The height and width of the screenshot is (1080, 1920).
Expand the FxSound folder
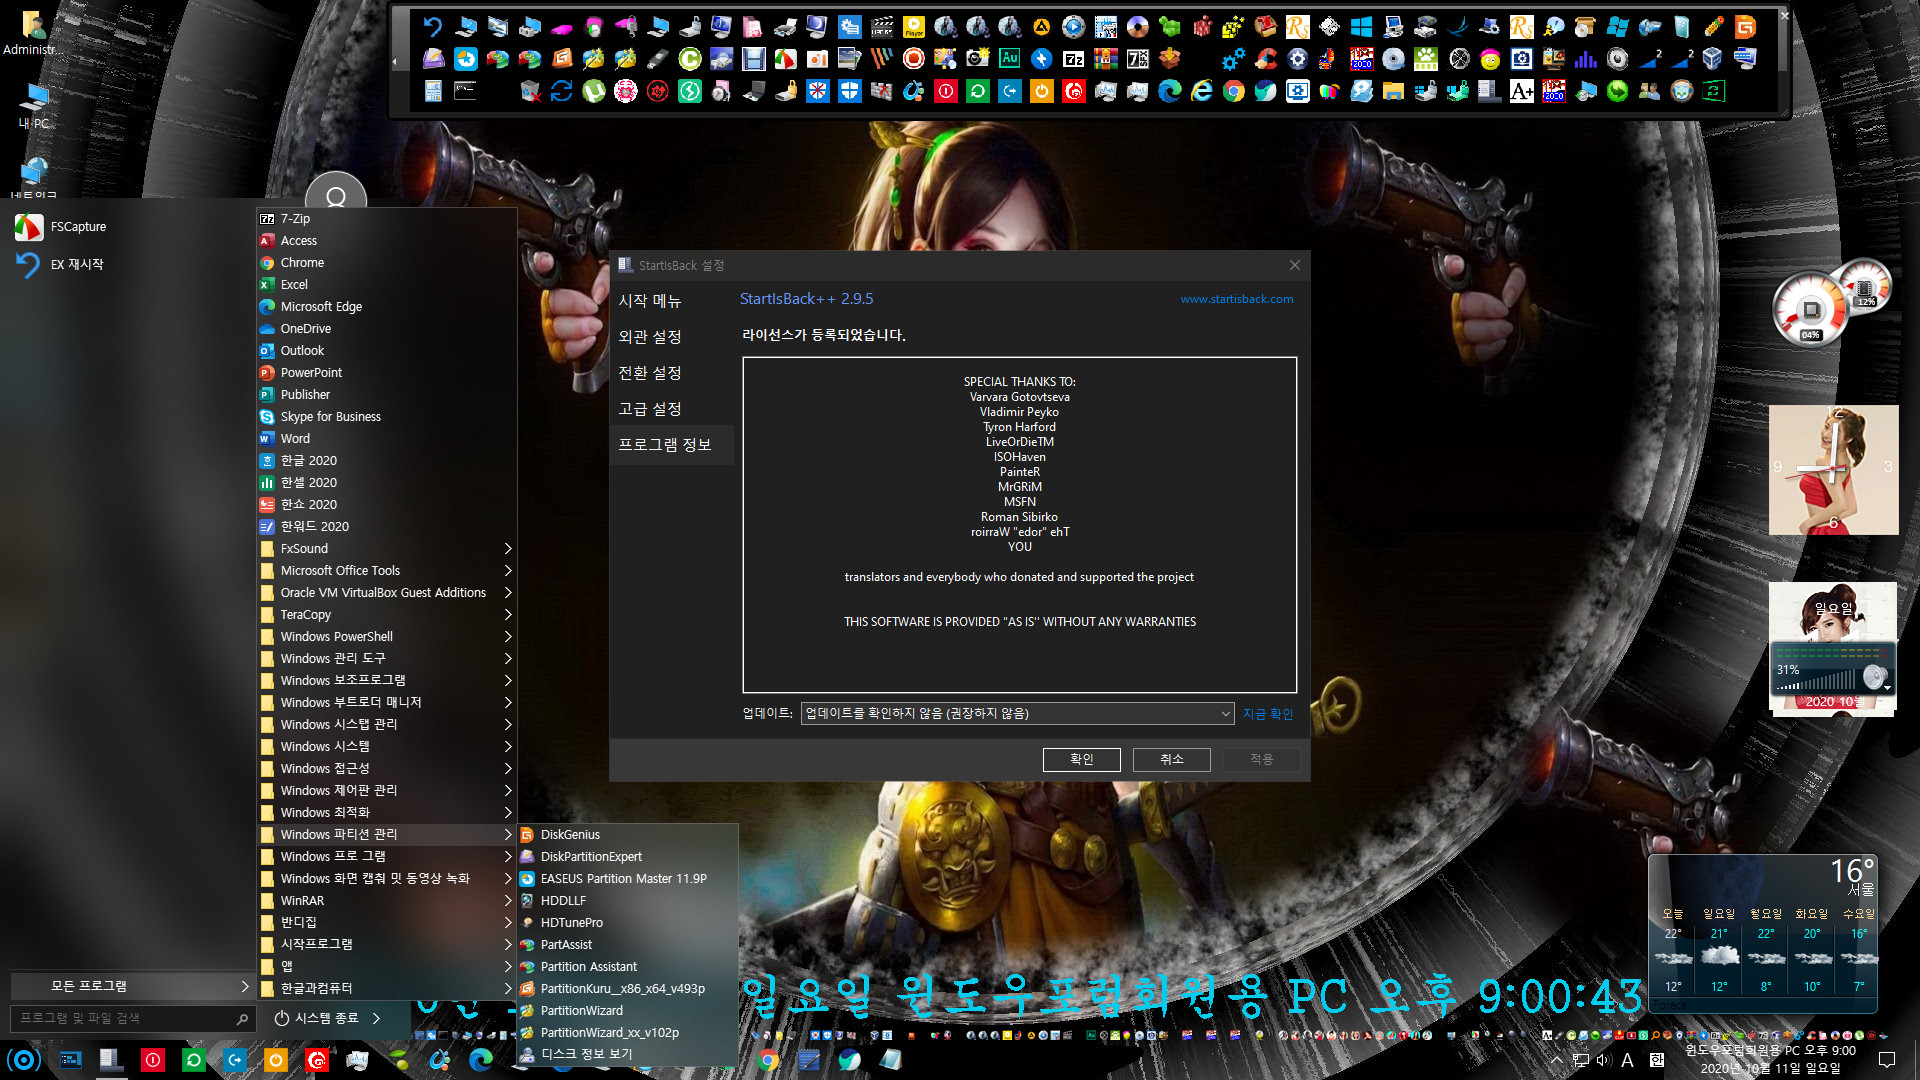pyautogui.click(x=386, y=548)
